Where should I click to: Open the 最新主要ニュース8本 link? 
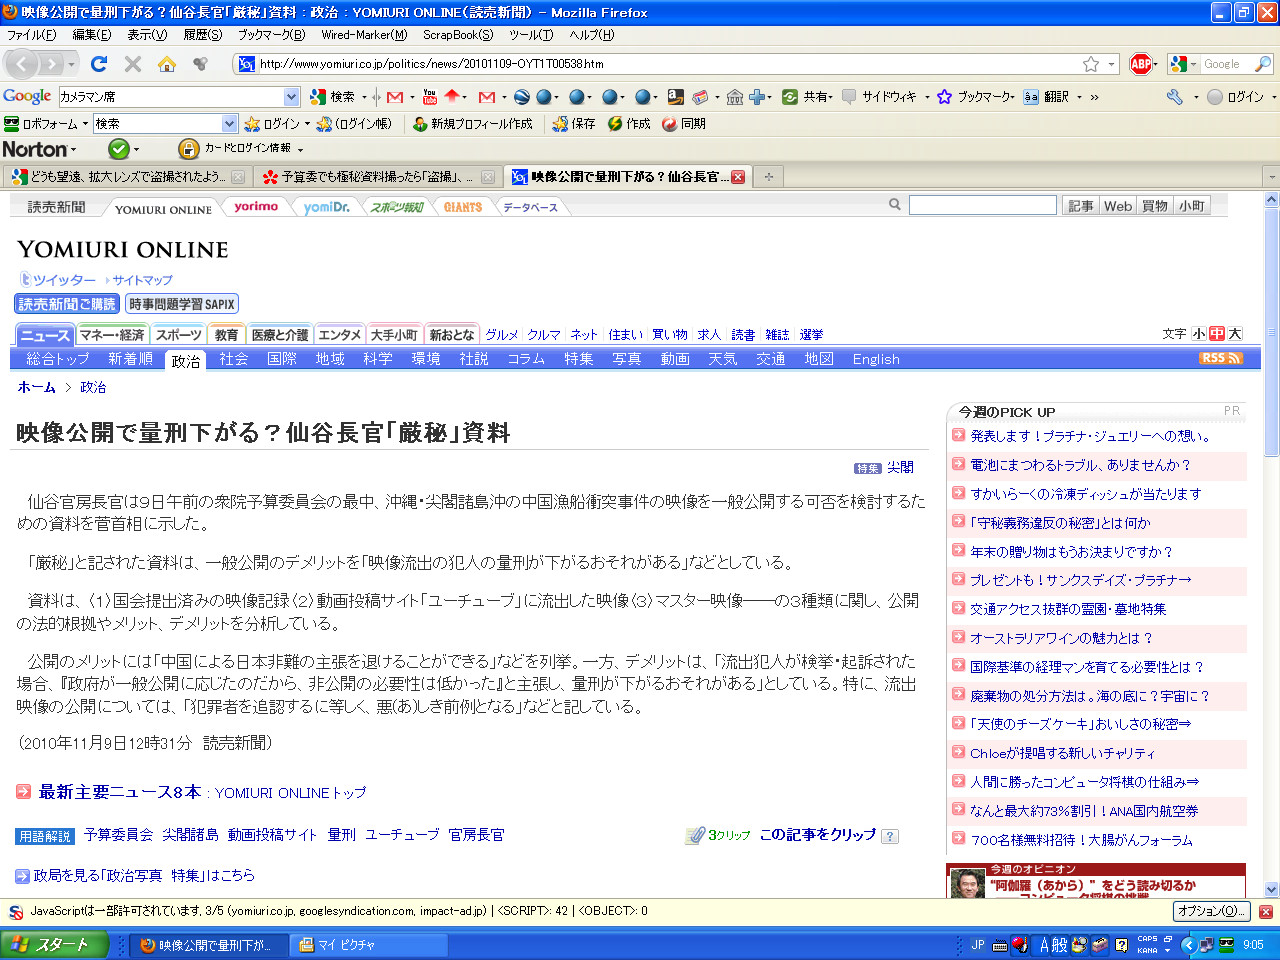(120, 792)
